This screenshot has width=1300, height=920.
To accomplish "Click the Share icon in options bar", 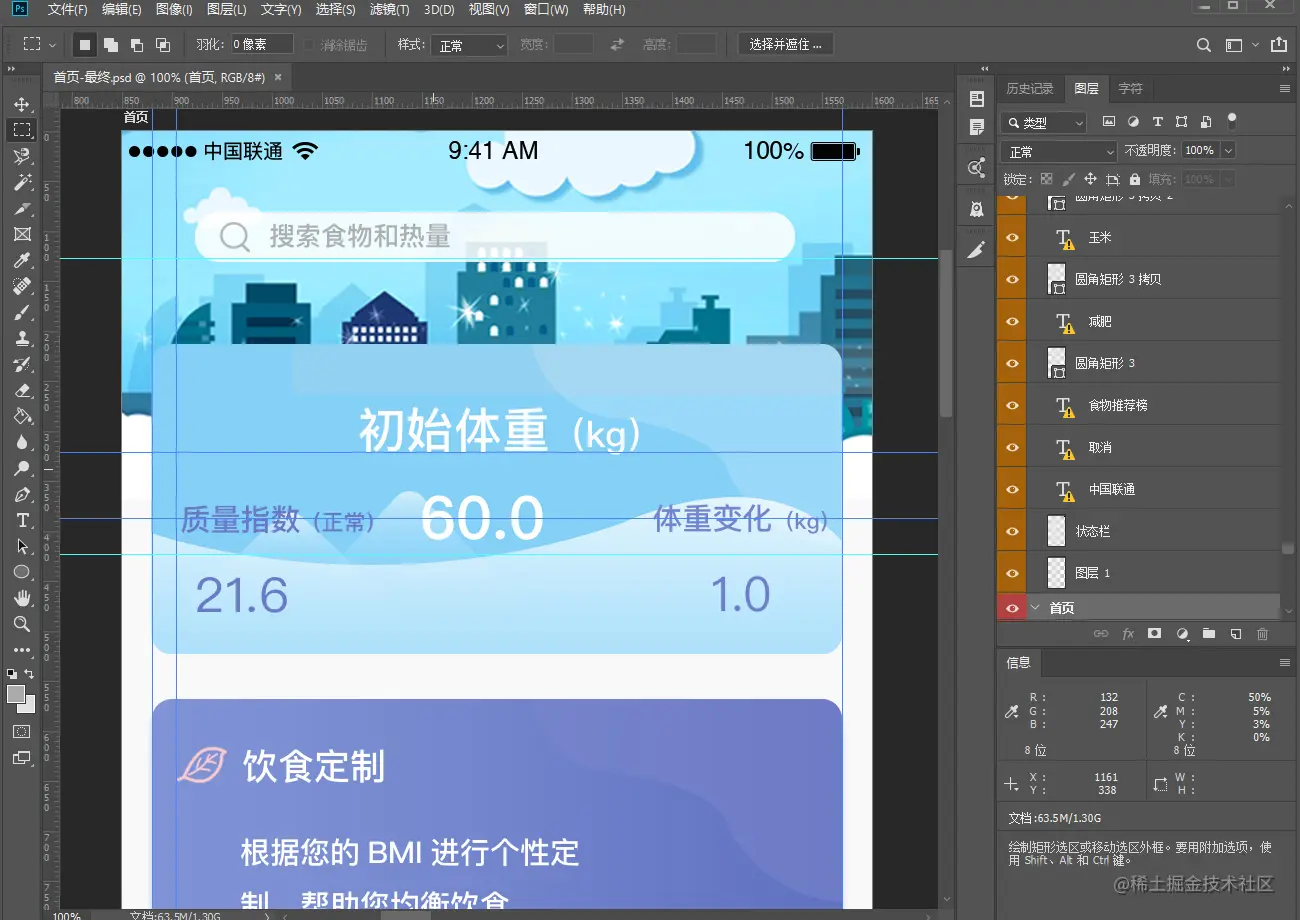I will (1279, 45).
